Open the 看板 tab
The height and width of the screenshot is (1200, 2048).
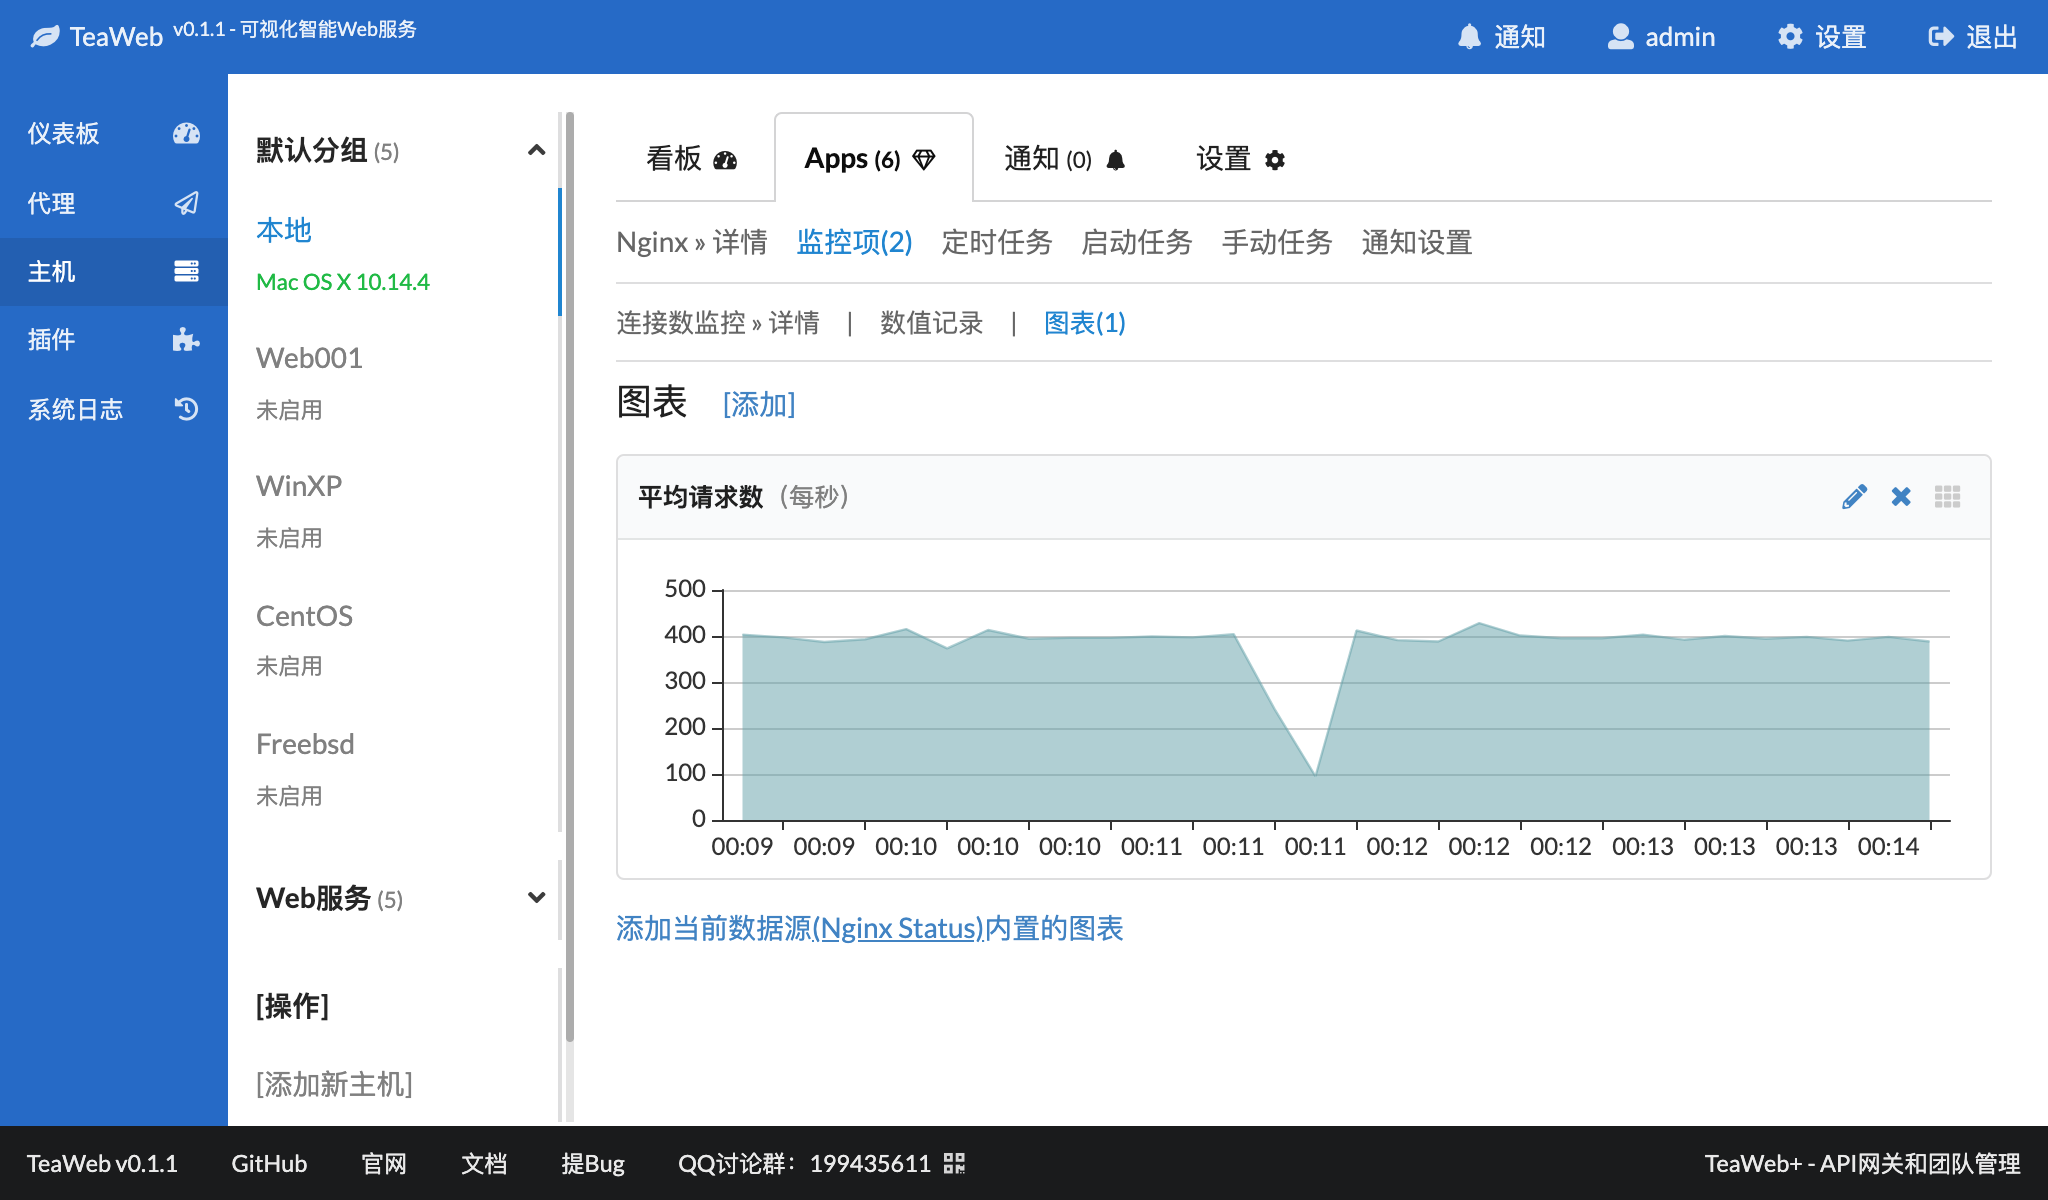tap(691, 159)
